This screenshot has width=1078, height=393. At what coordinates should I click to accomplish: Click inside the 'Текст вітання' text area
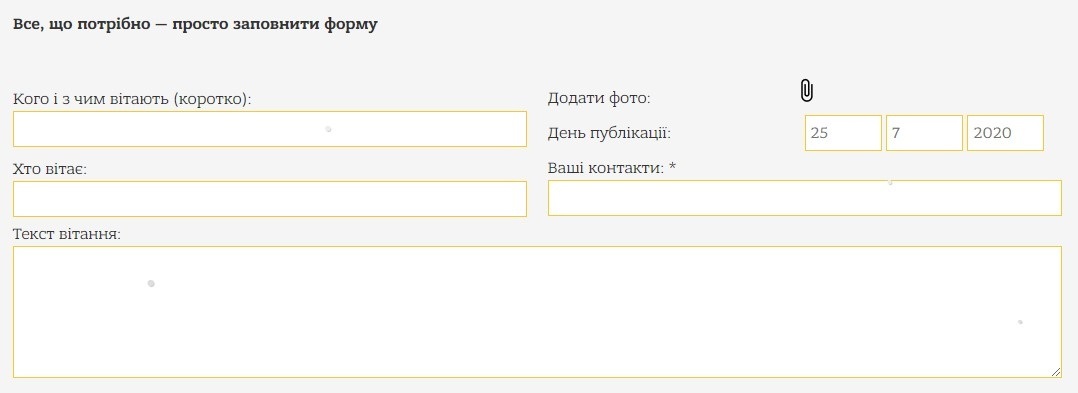[537, 312]
